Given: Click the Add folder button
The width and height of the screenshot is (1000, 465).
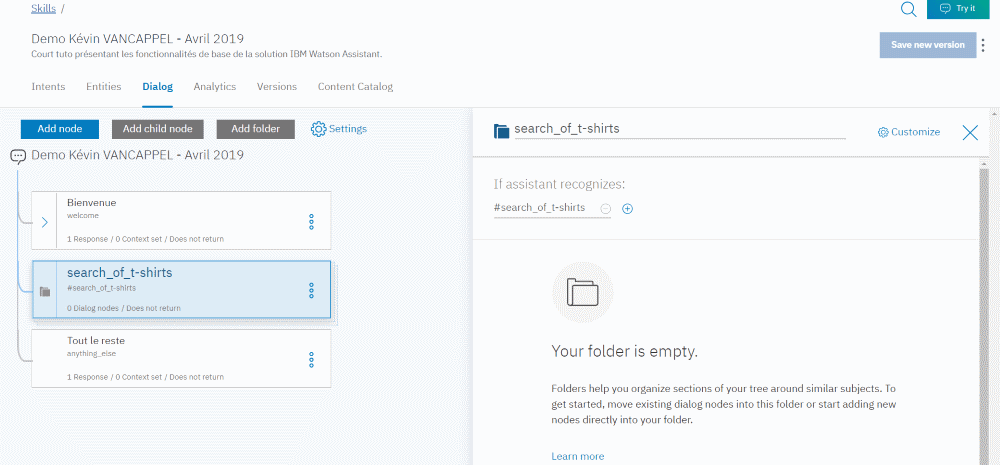Looking at the screenshot, I should coord(256,129).
